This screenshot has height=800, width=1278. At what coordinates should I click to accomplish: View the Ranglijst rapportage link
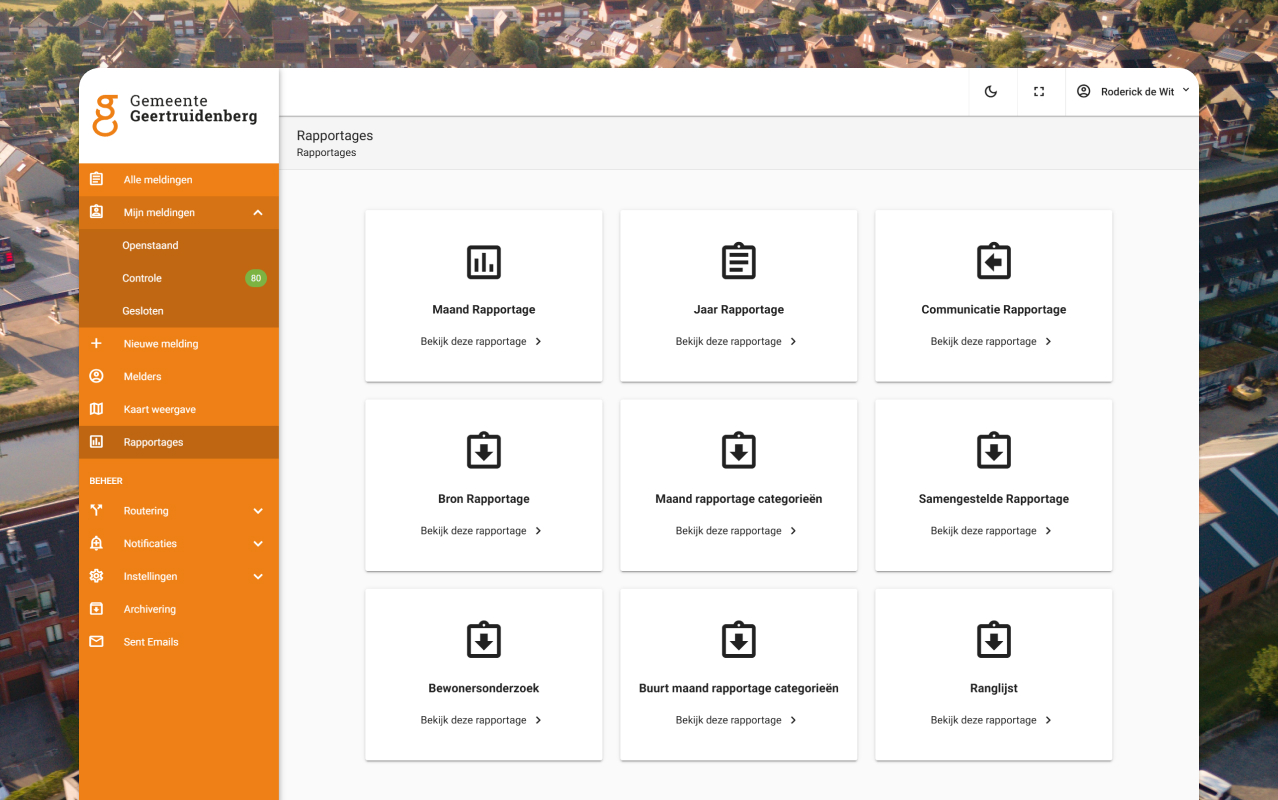[x=989, y=719]
